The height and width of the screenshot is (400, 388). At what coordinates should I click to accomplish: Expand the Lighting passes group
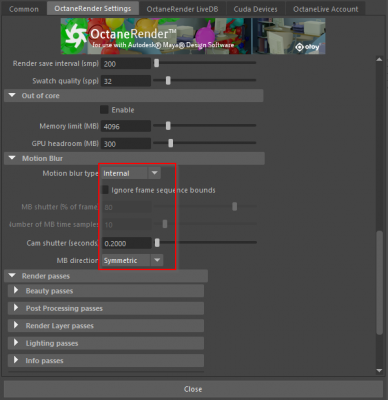16,343
